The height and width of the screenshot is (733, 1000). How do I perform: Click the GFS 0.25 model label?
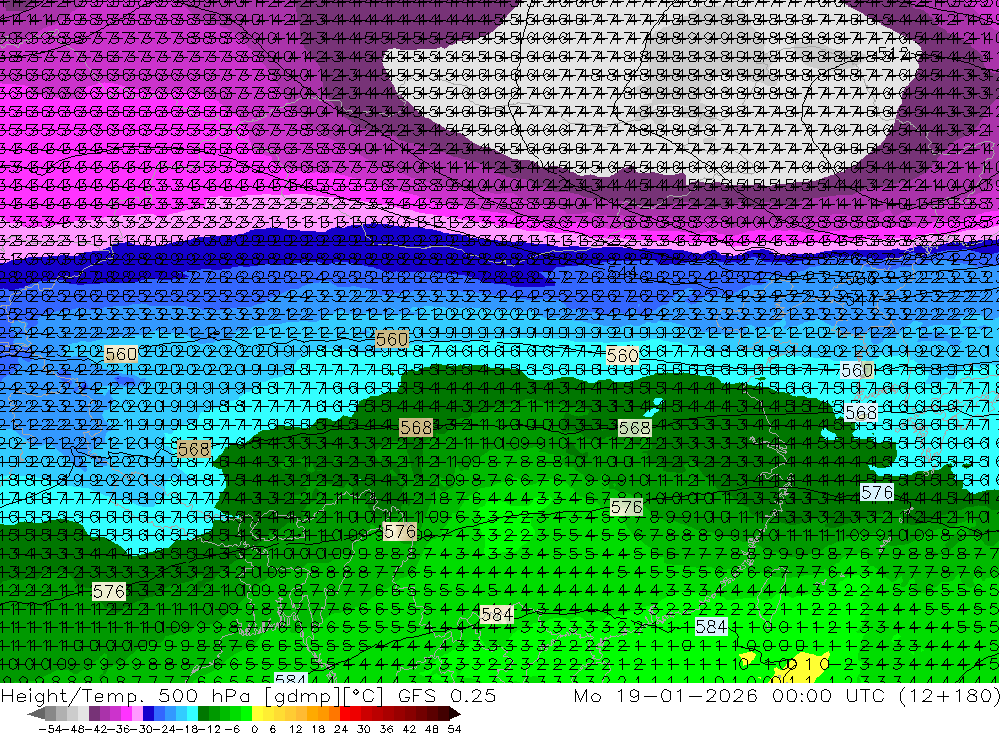[x=446, y=695]
